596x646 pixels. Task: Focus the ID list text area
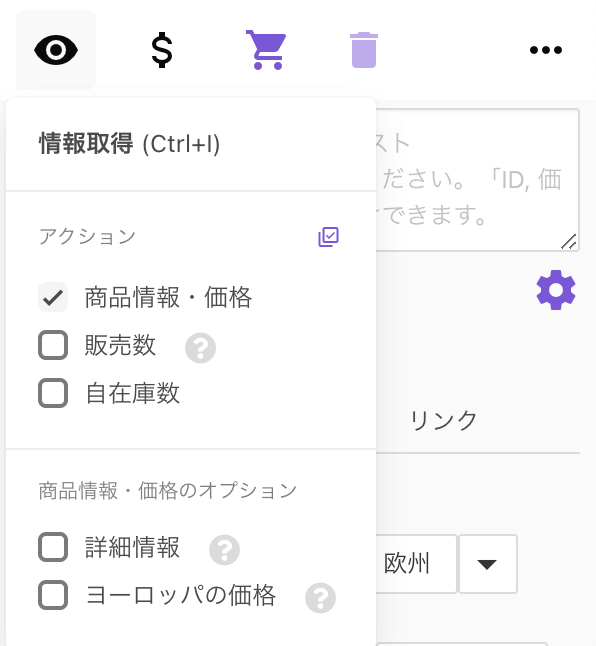click(x=477, y=180)
